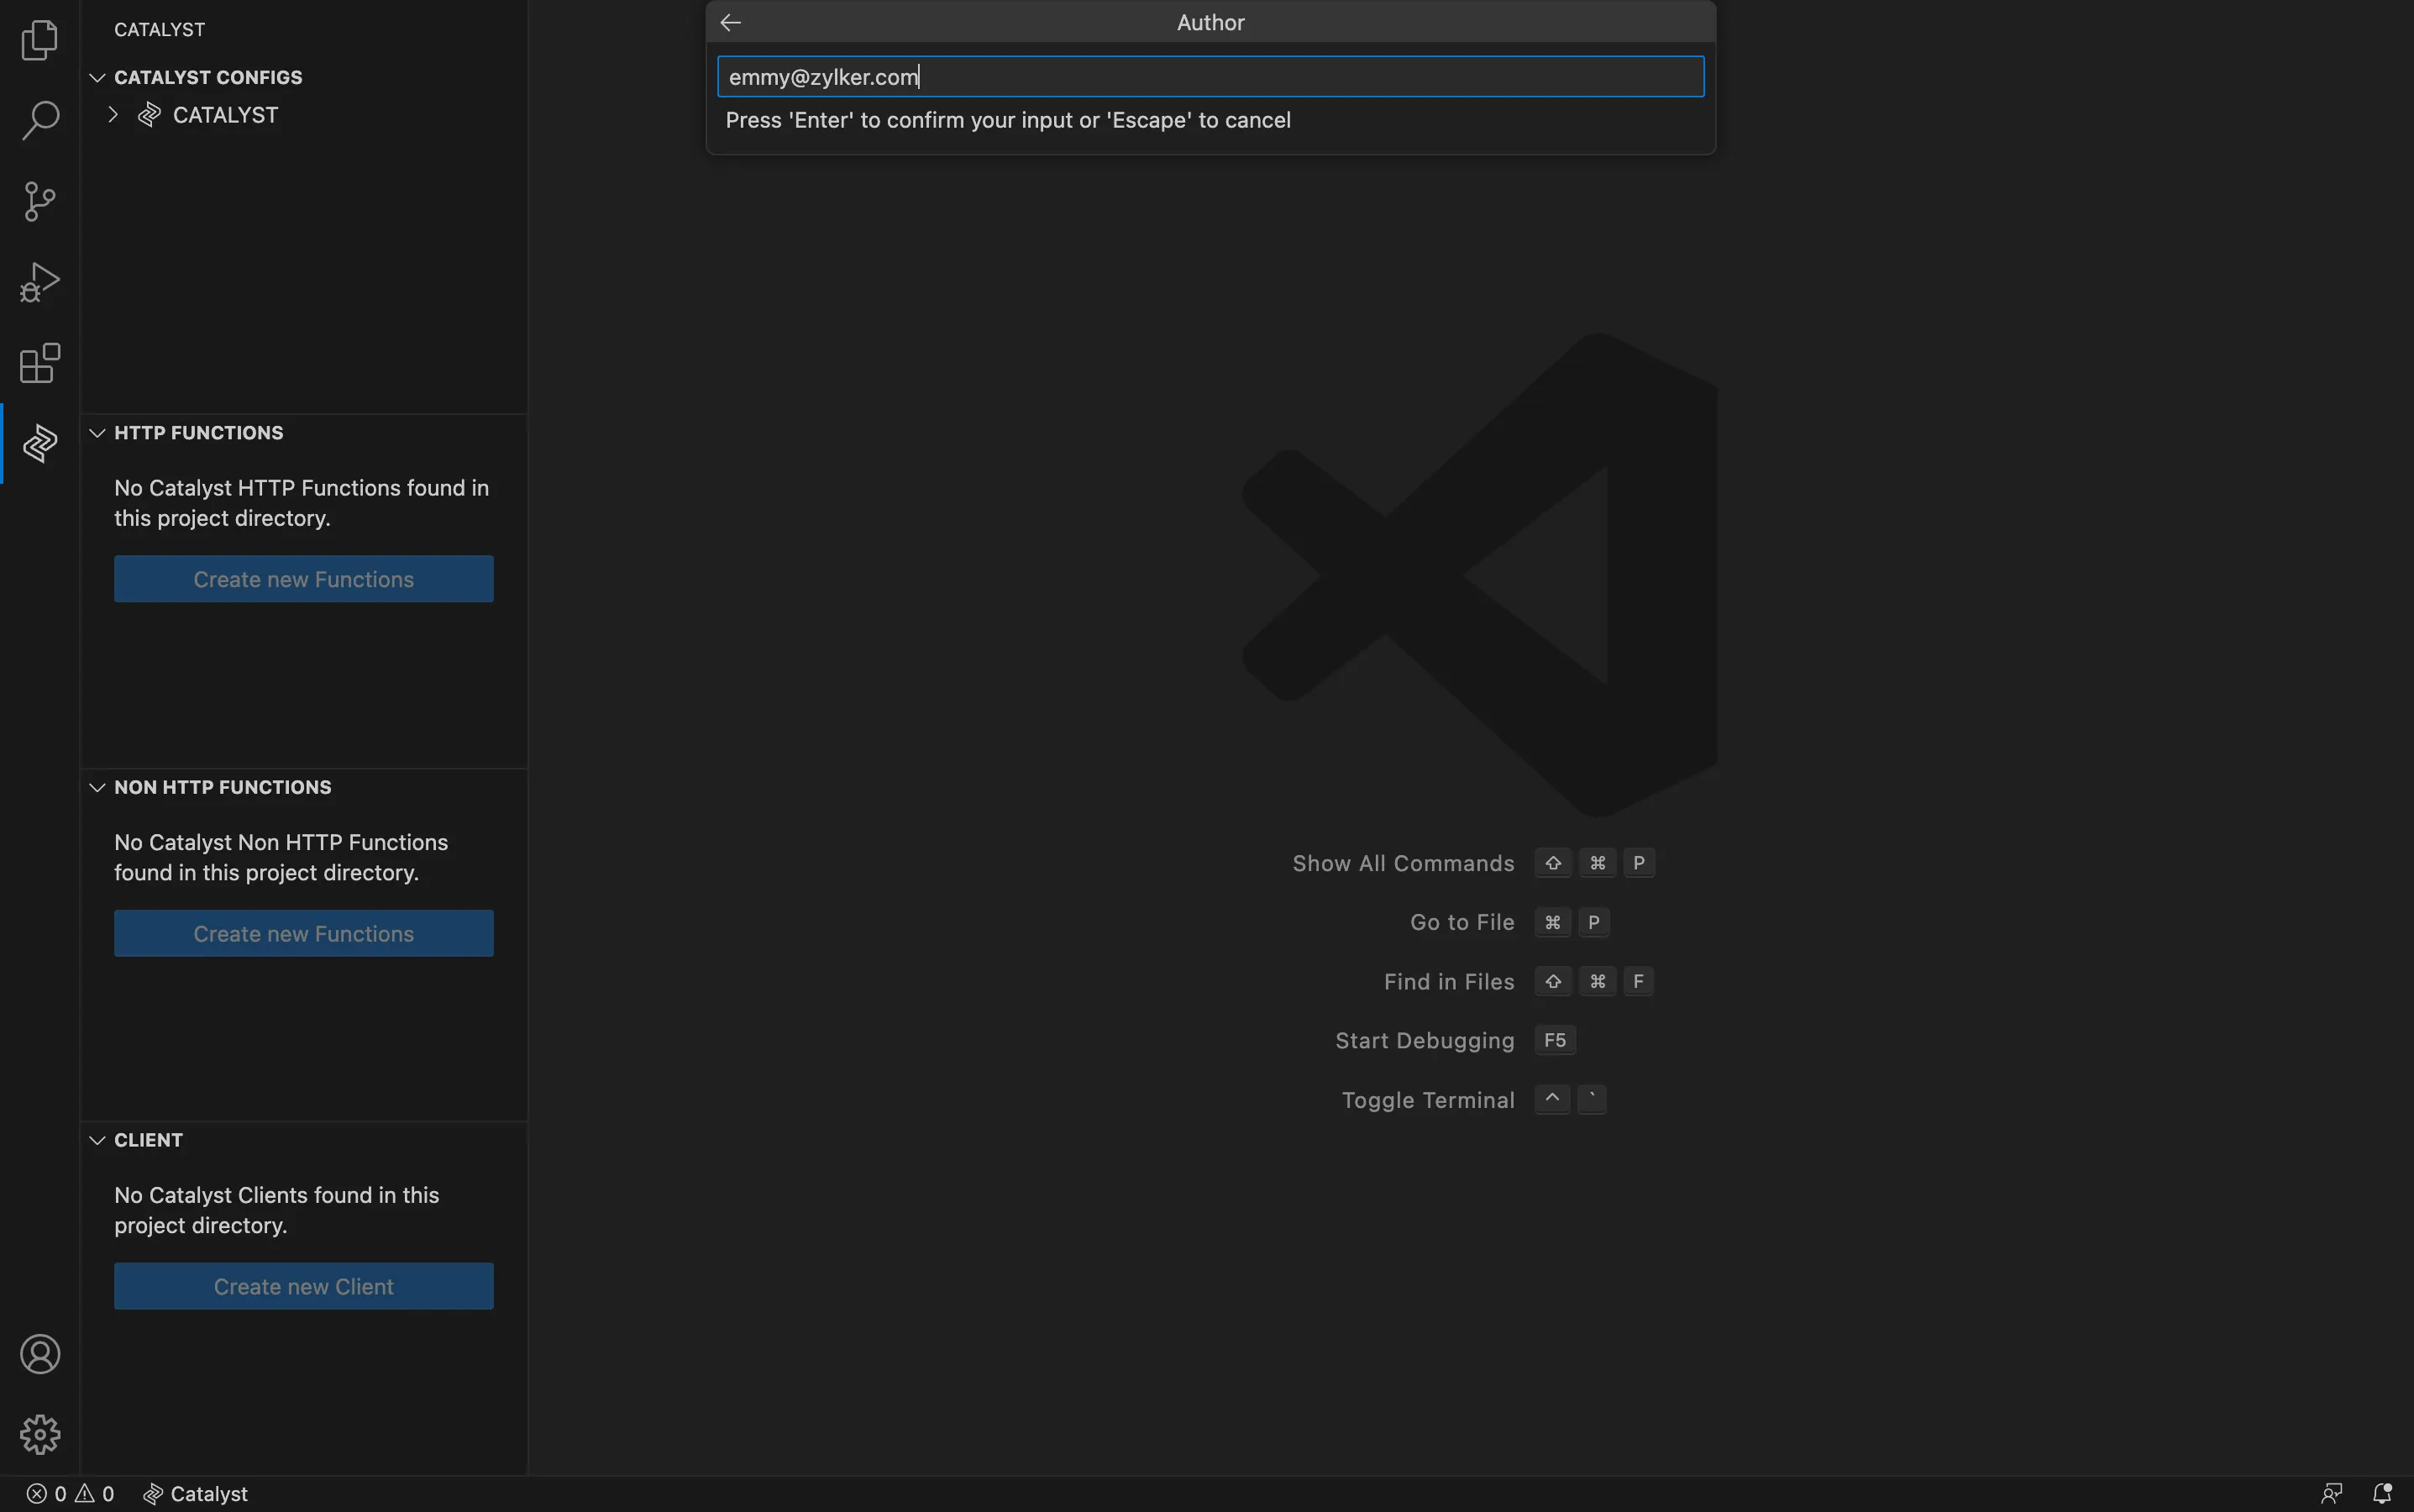The width and height of the screenshot is (2414, 1512).
Task: Open the Accounts menu icon
Action: coord(40,1354)
